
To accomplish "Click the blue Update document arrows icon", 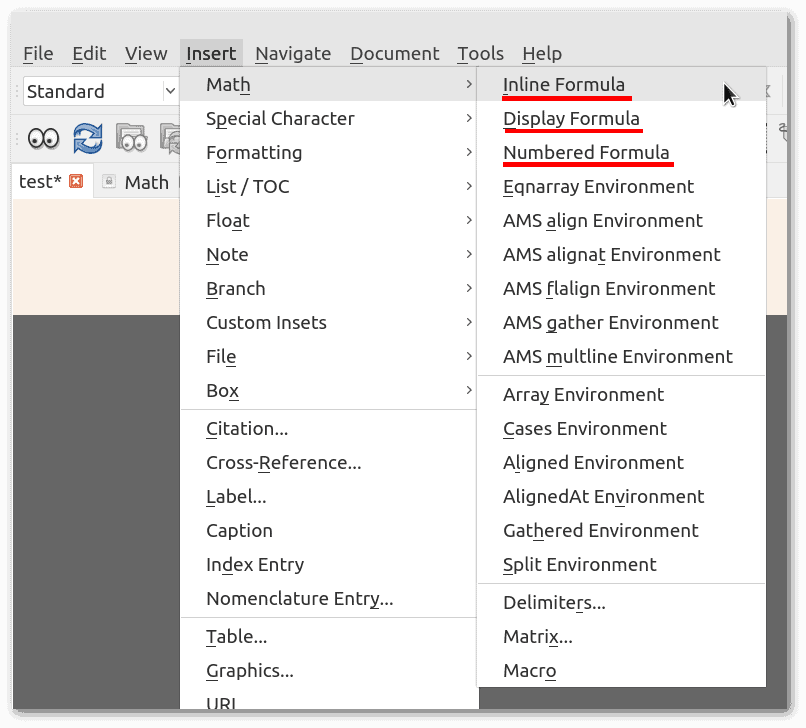I will (x=88, y=138).
